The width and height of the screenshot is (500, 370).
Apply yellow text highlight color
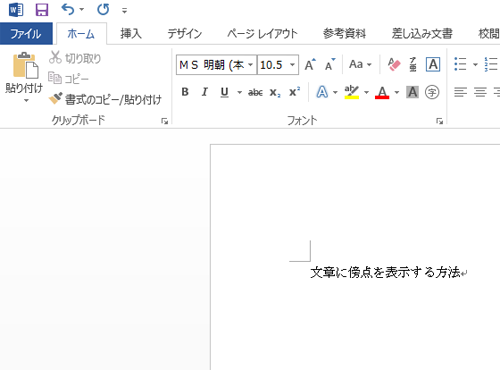coord(352,92)
